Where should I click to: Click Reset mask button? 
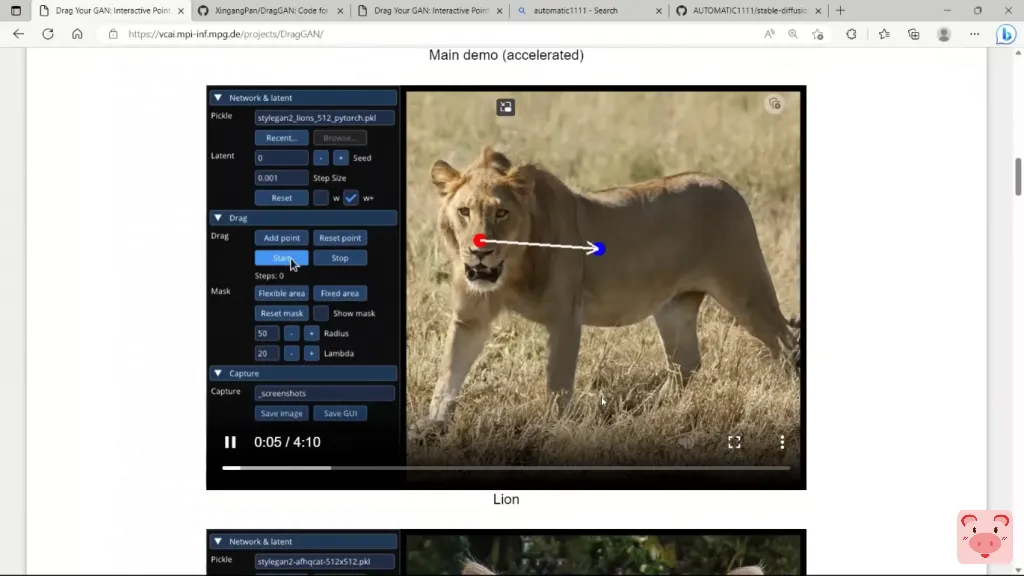[281, 313]
